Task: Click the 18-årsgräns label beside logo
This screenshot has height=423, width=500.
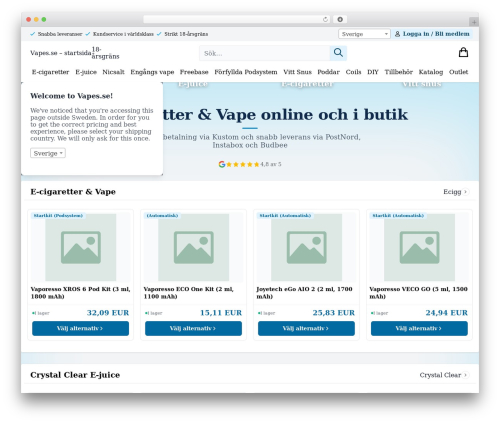Action: (105, 53)
